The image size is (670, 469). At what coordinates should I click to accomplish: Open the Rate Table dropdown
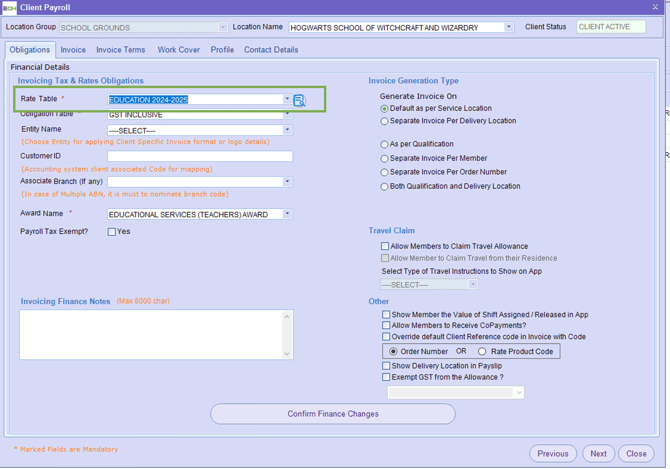(287, 100)
